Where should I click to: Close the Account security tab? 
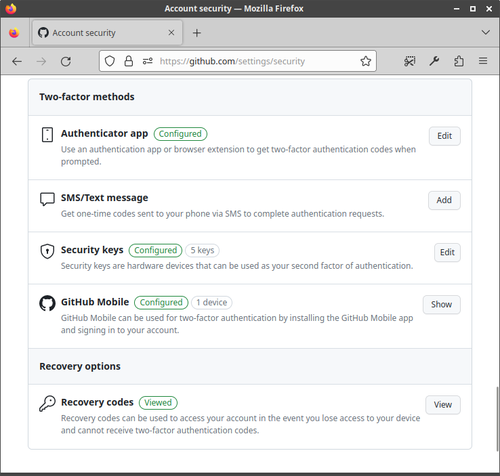[171, 33]
